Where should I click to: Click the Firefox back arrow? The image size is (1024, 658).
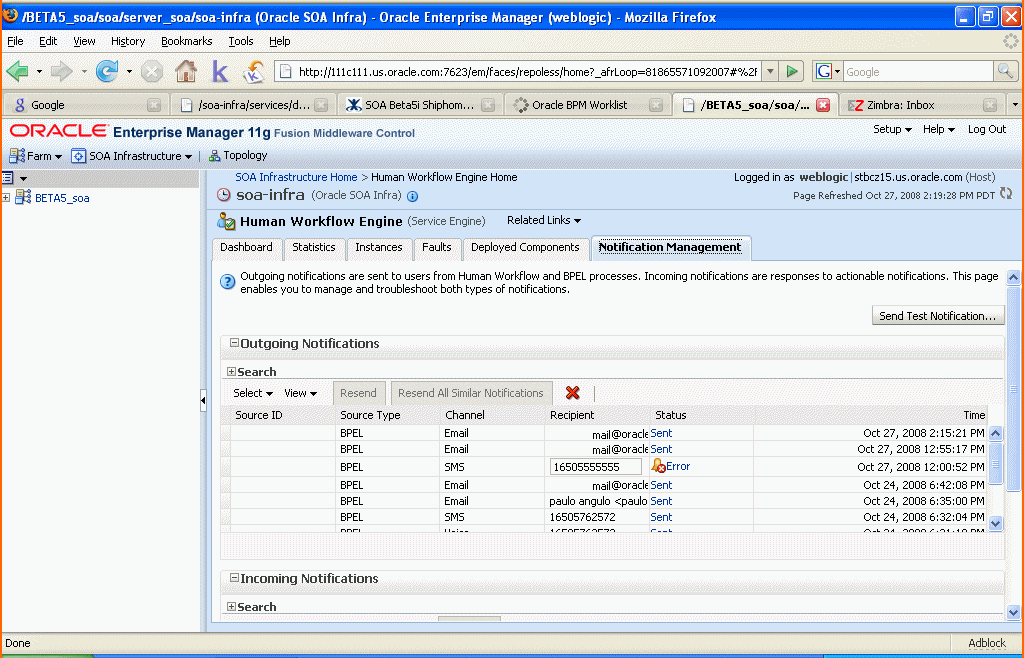[18, 71]
